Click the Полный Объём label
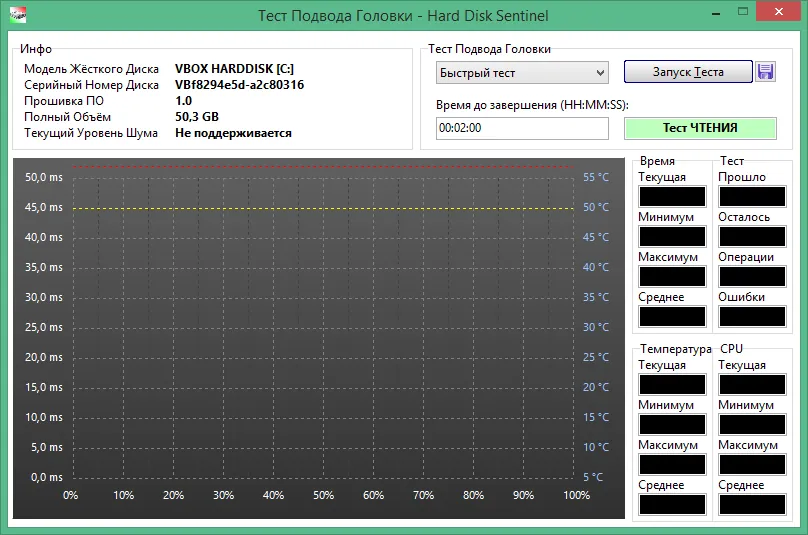Image resolution: width=808 pixels, height=535 pixels. (68, 117)
